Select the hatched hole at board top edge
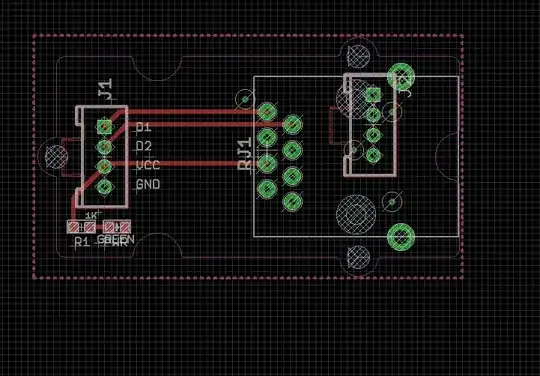The width and height of the screenshot is (540, 376). [359, 56]
